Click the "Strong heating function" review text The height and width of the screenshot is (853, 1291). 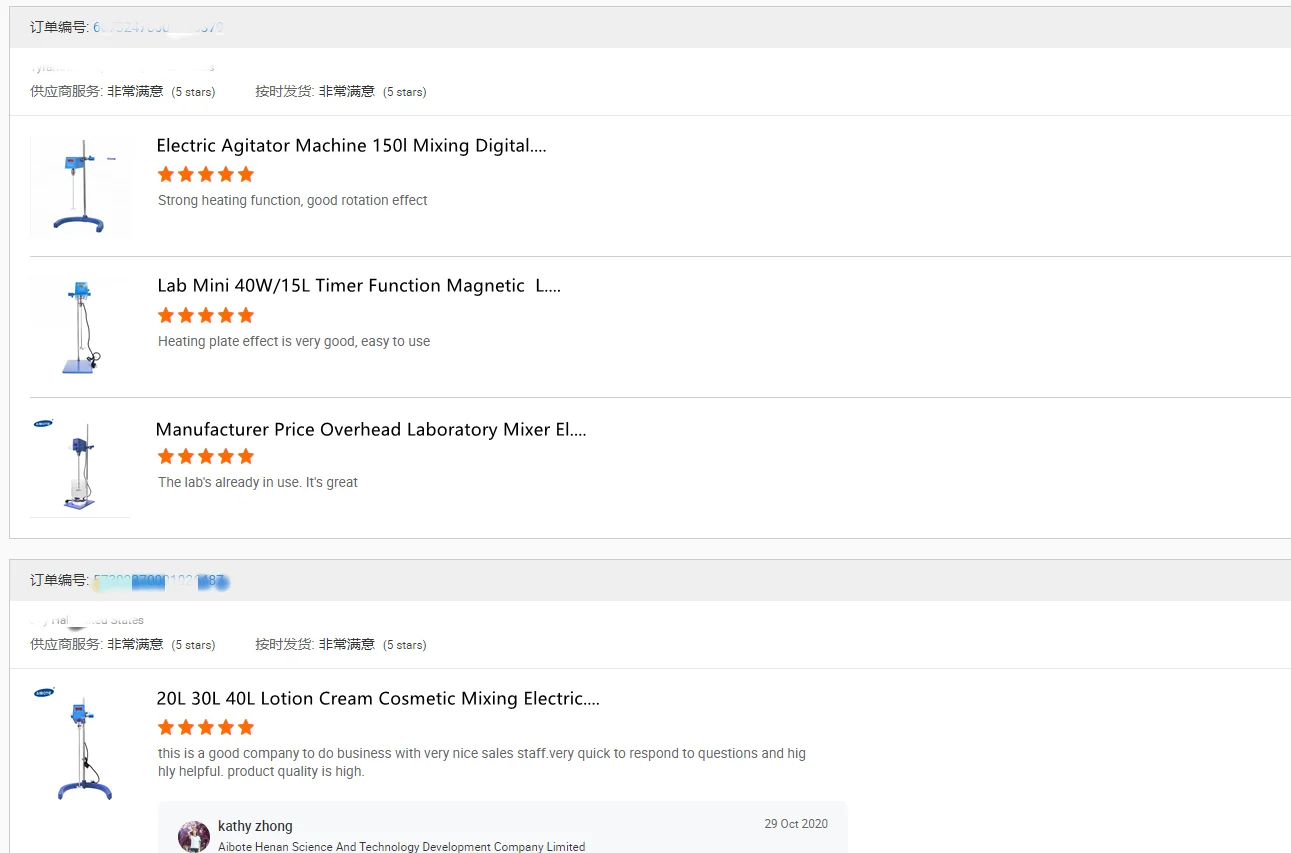tap(292, 201)
